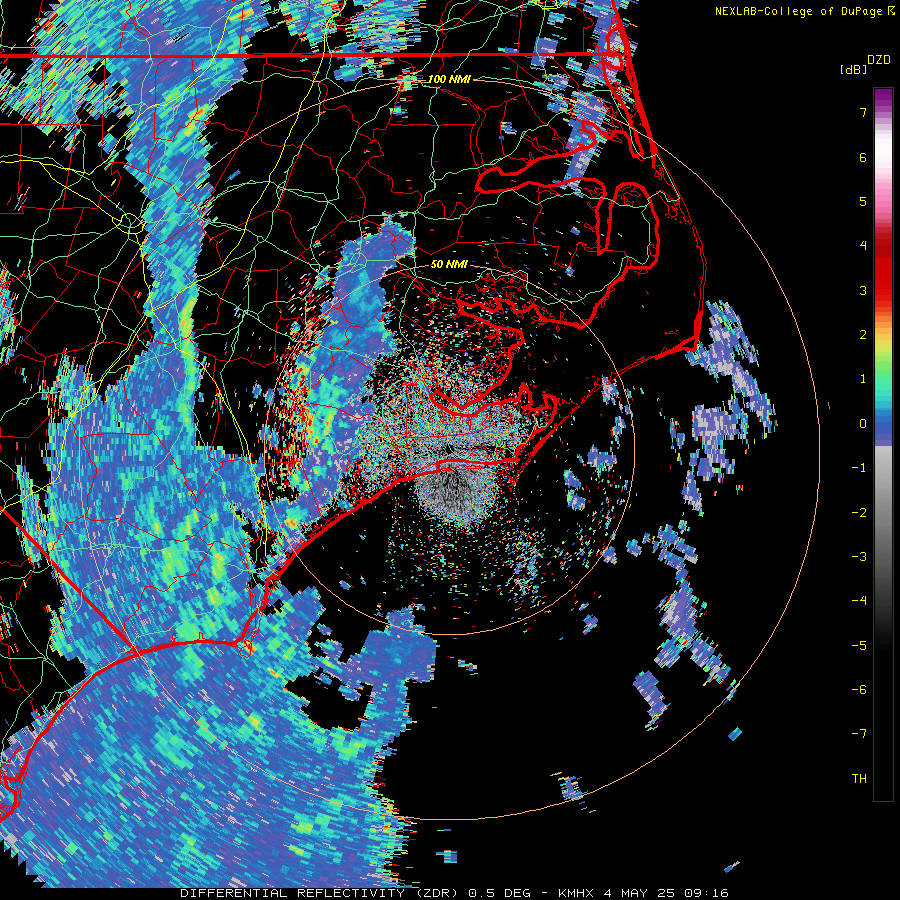Click the 100 NMI range ring label

pyautogui.click(x=449, y=79)
